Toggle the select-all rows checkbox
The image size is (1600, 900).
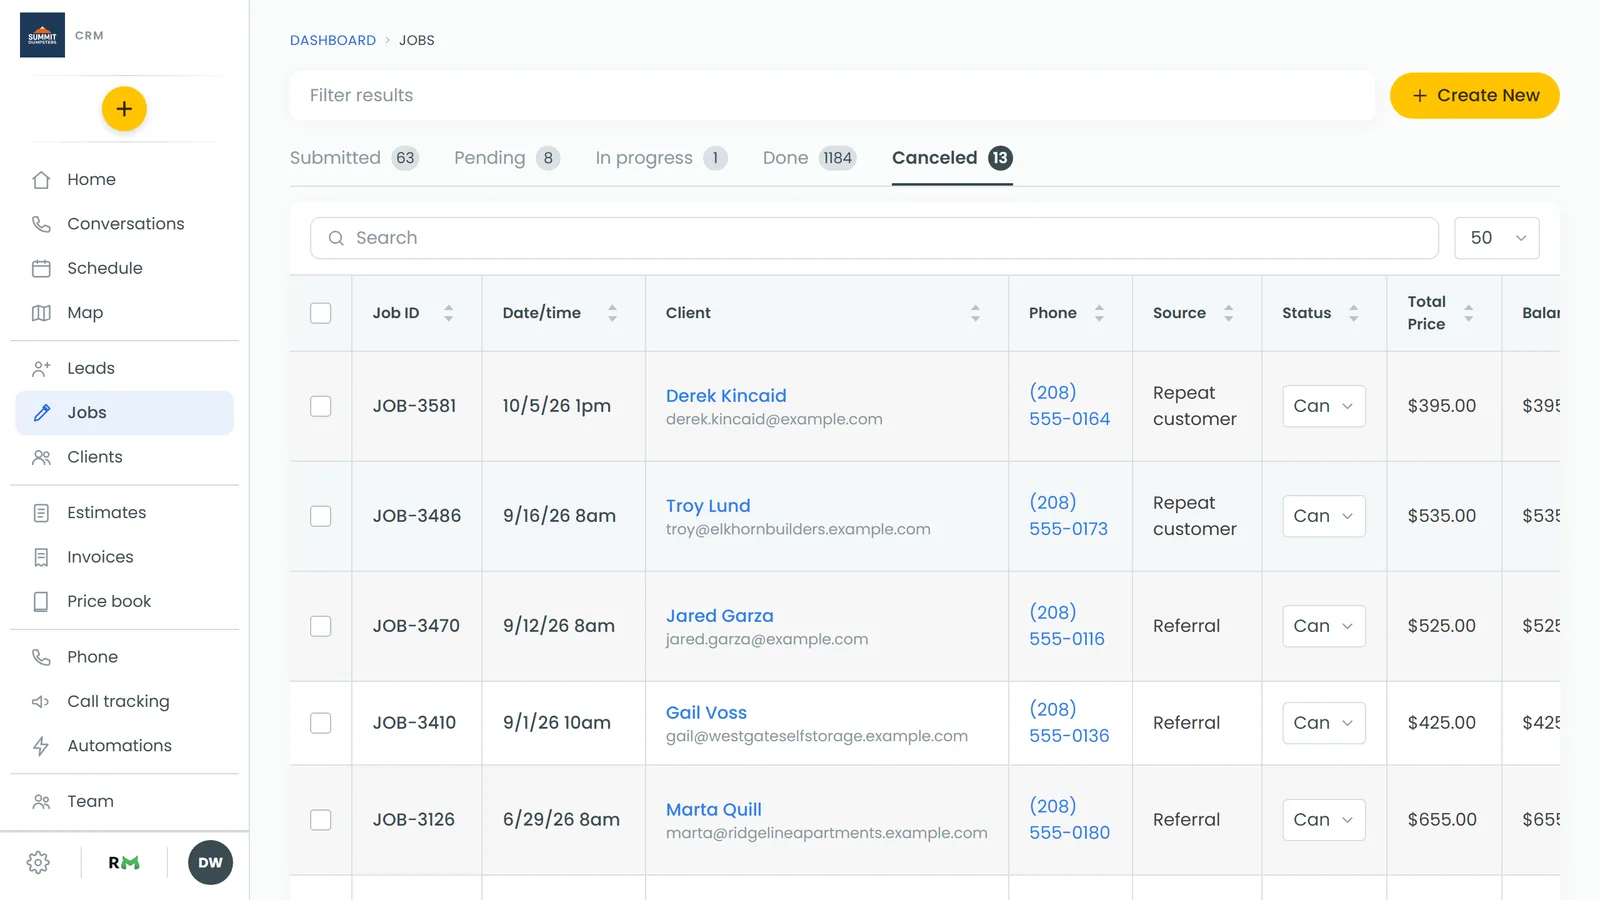(x=321, y=313)
